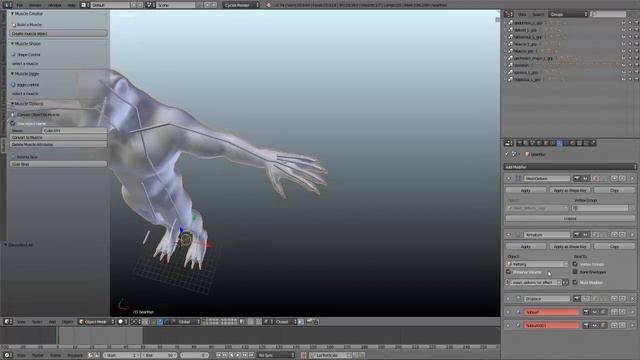Viewport: 640px width, 360px height.
Task: Click the info editor type icon
Action: [7, 5]
